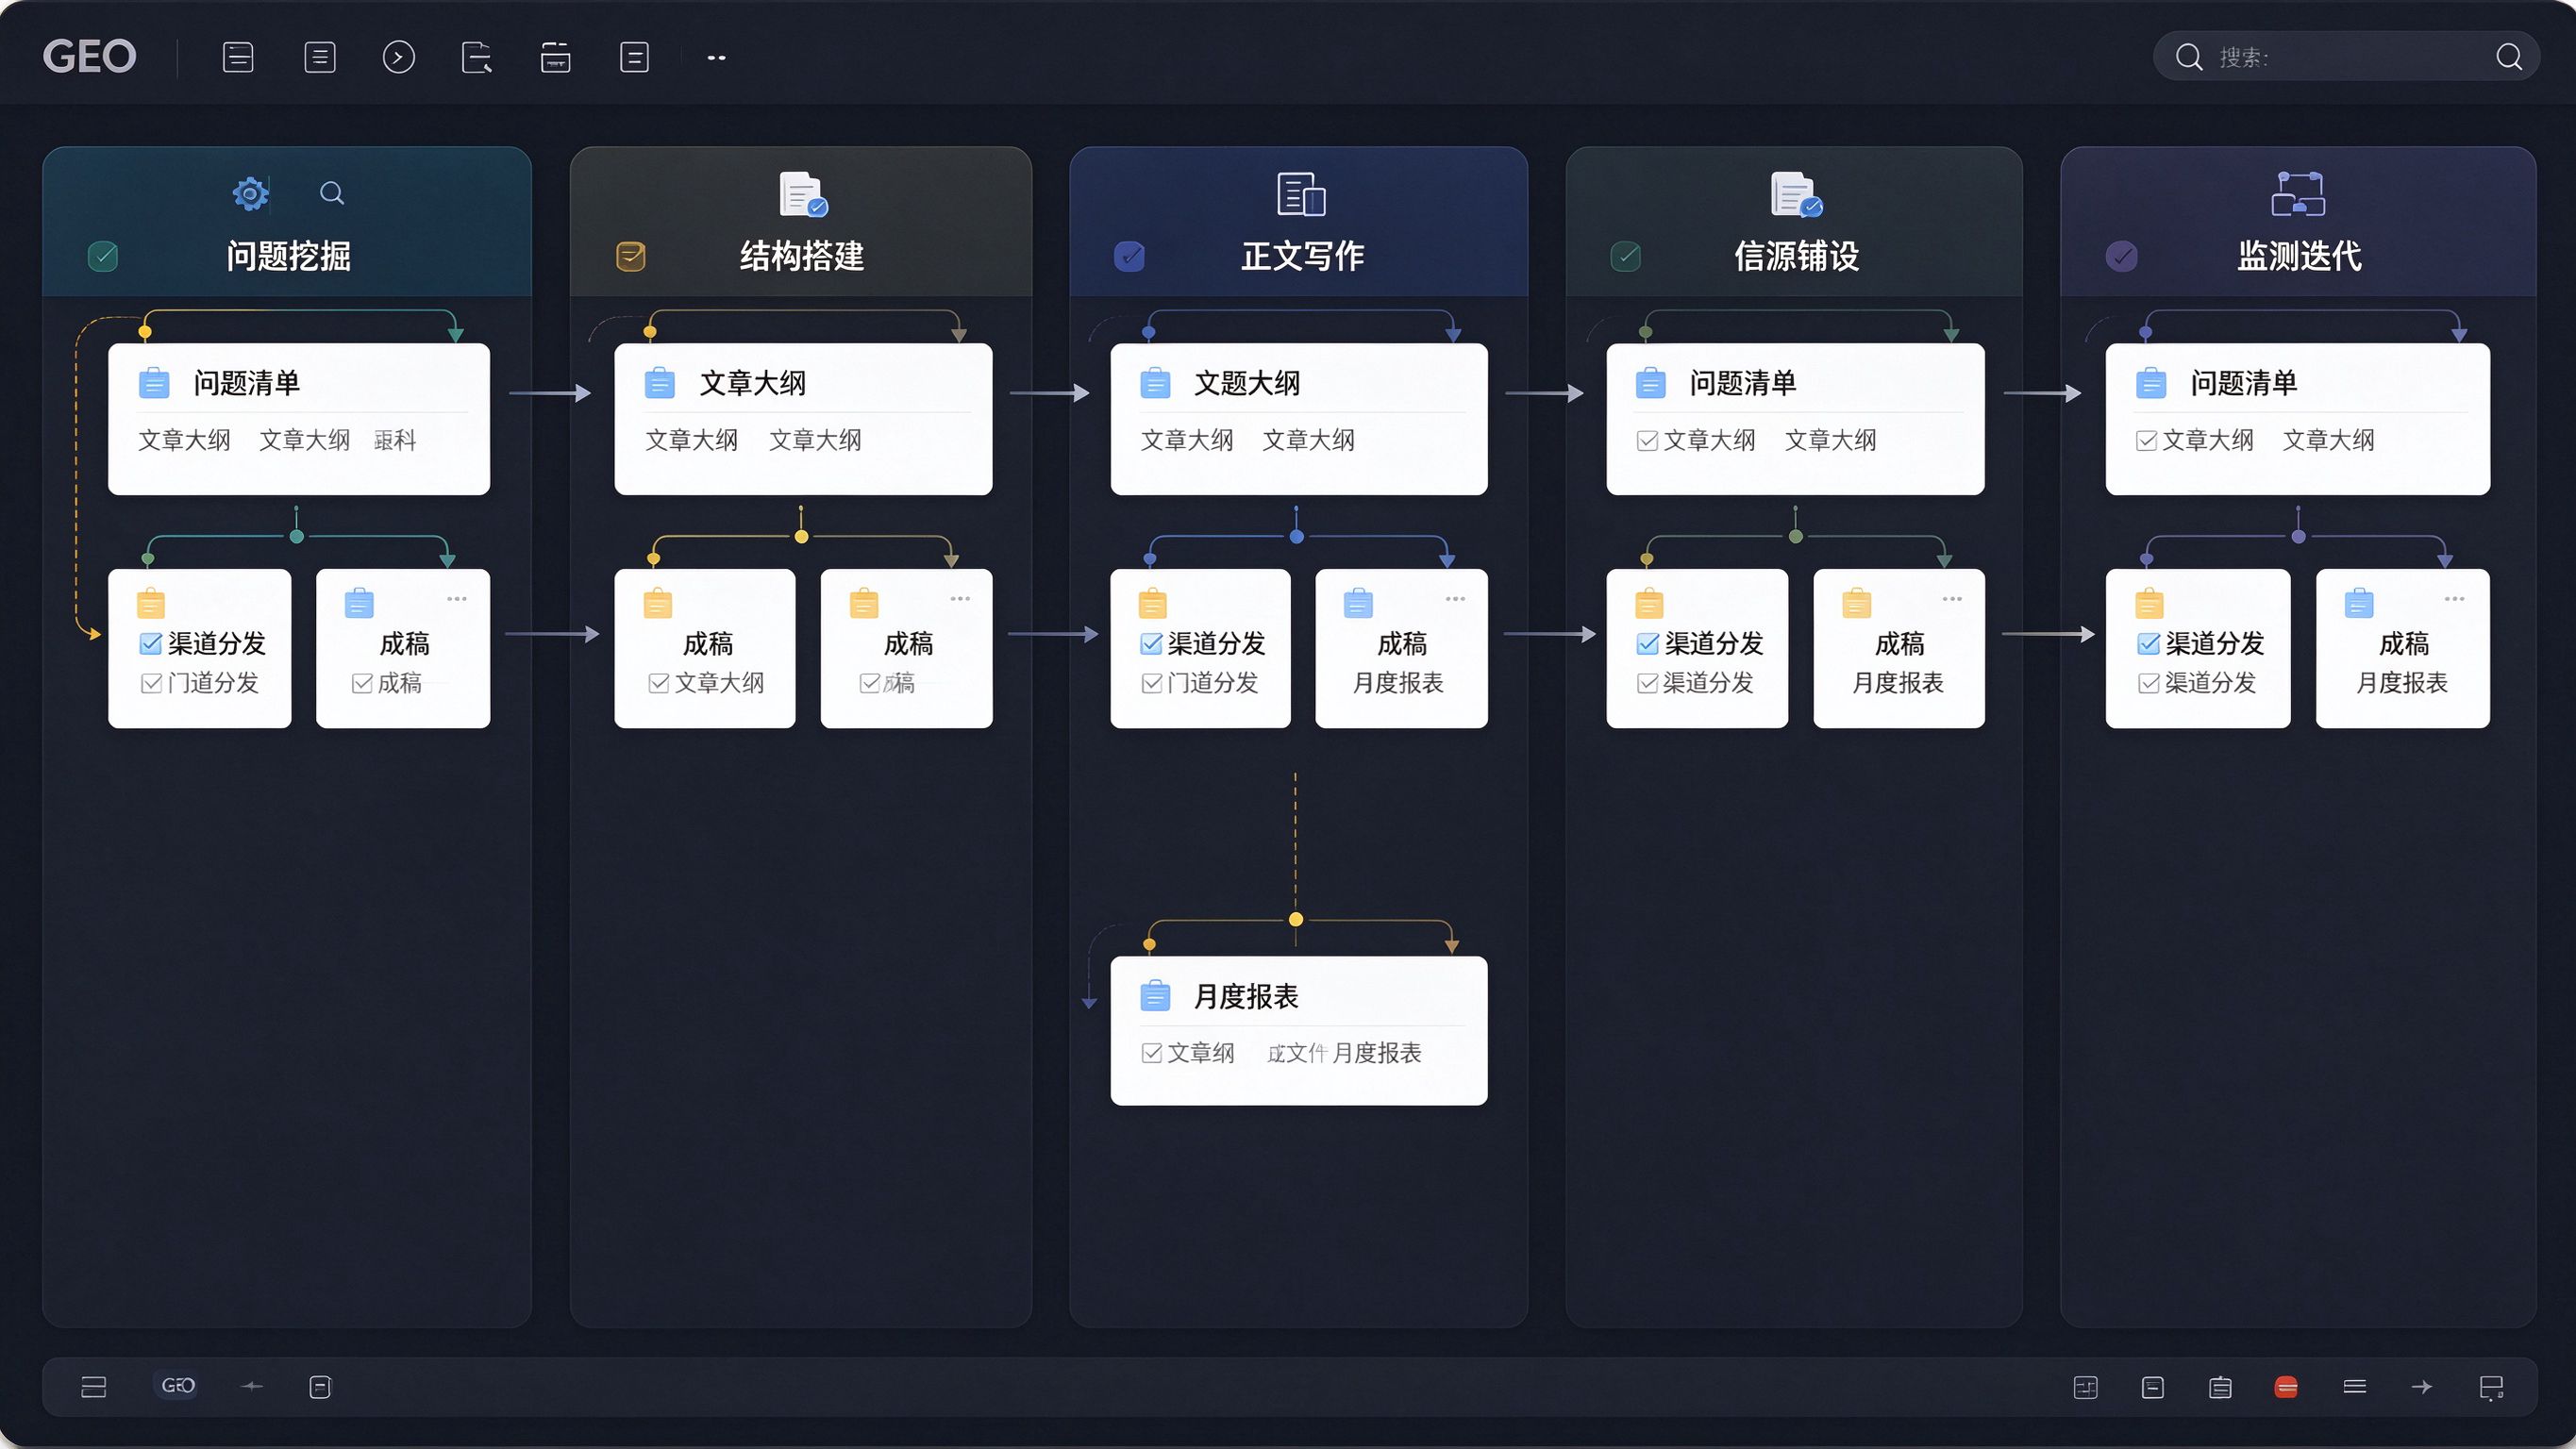Click the document-check icon above 结构搭建
Image resolution: width=2576 pixels, height=1449 pixels.
click(803, 194)
